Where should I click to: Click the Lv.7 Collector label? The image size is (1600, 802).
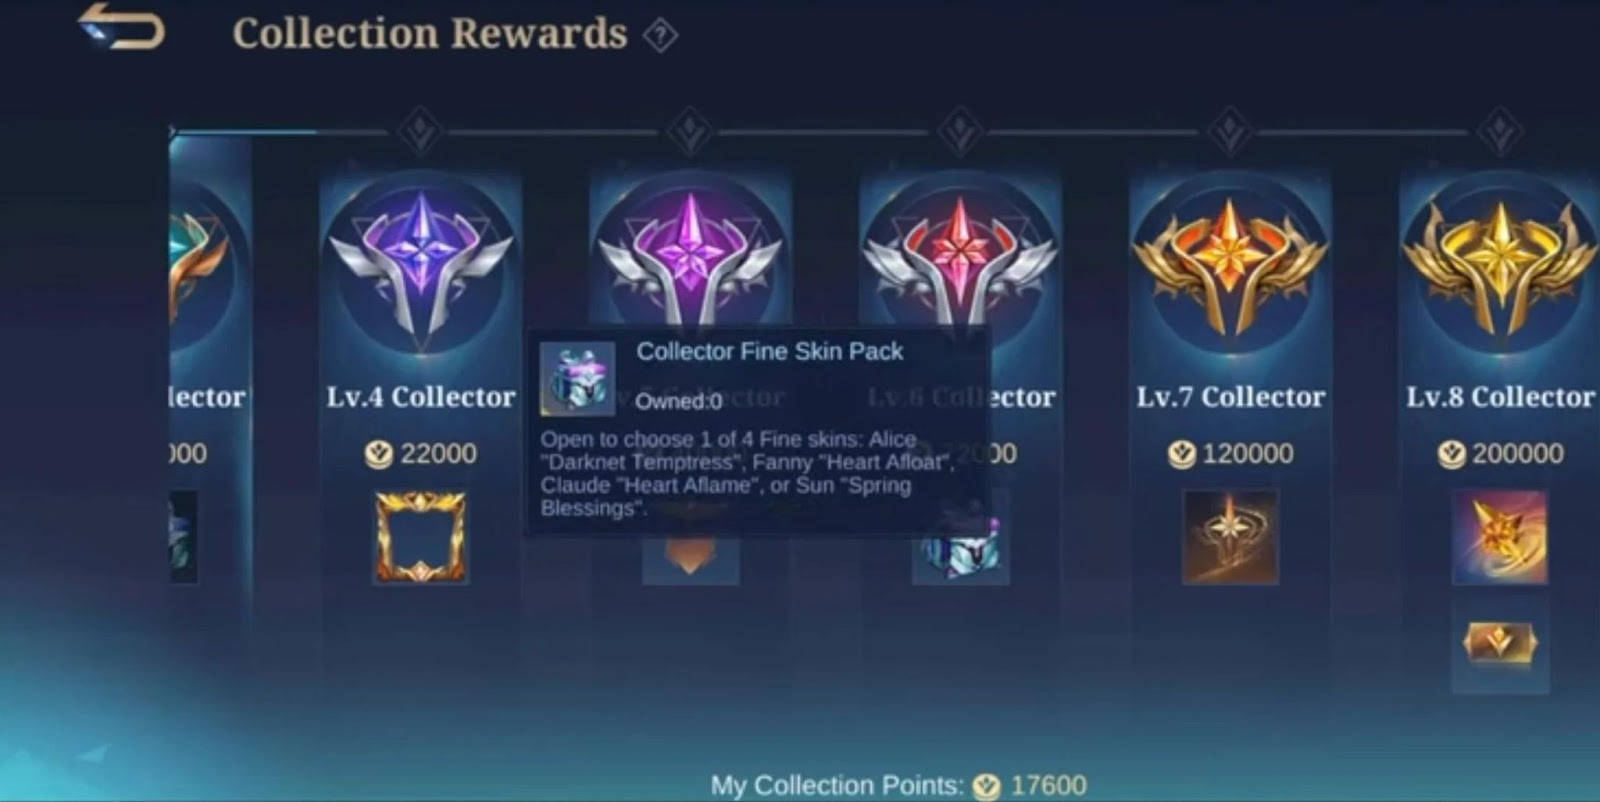click(x=1231, y=397)
